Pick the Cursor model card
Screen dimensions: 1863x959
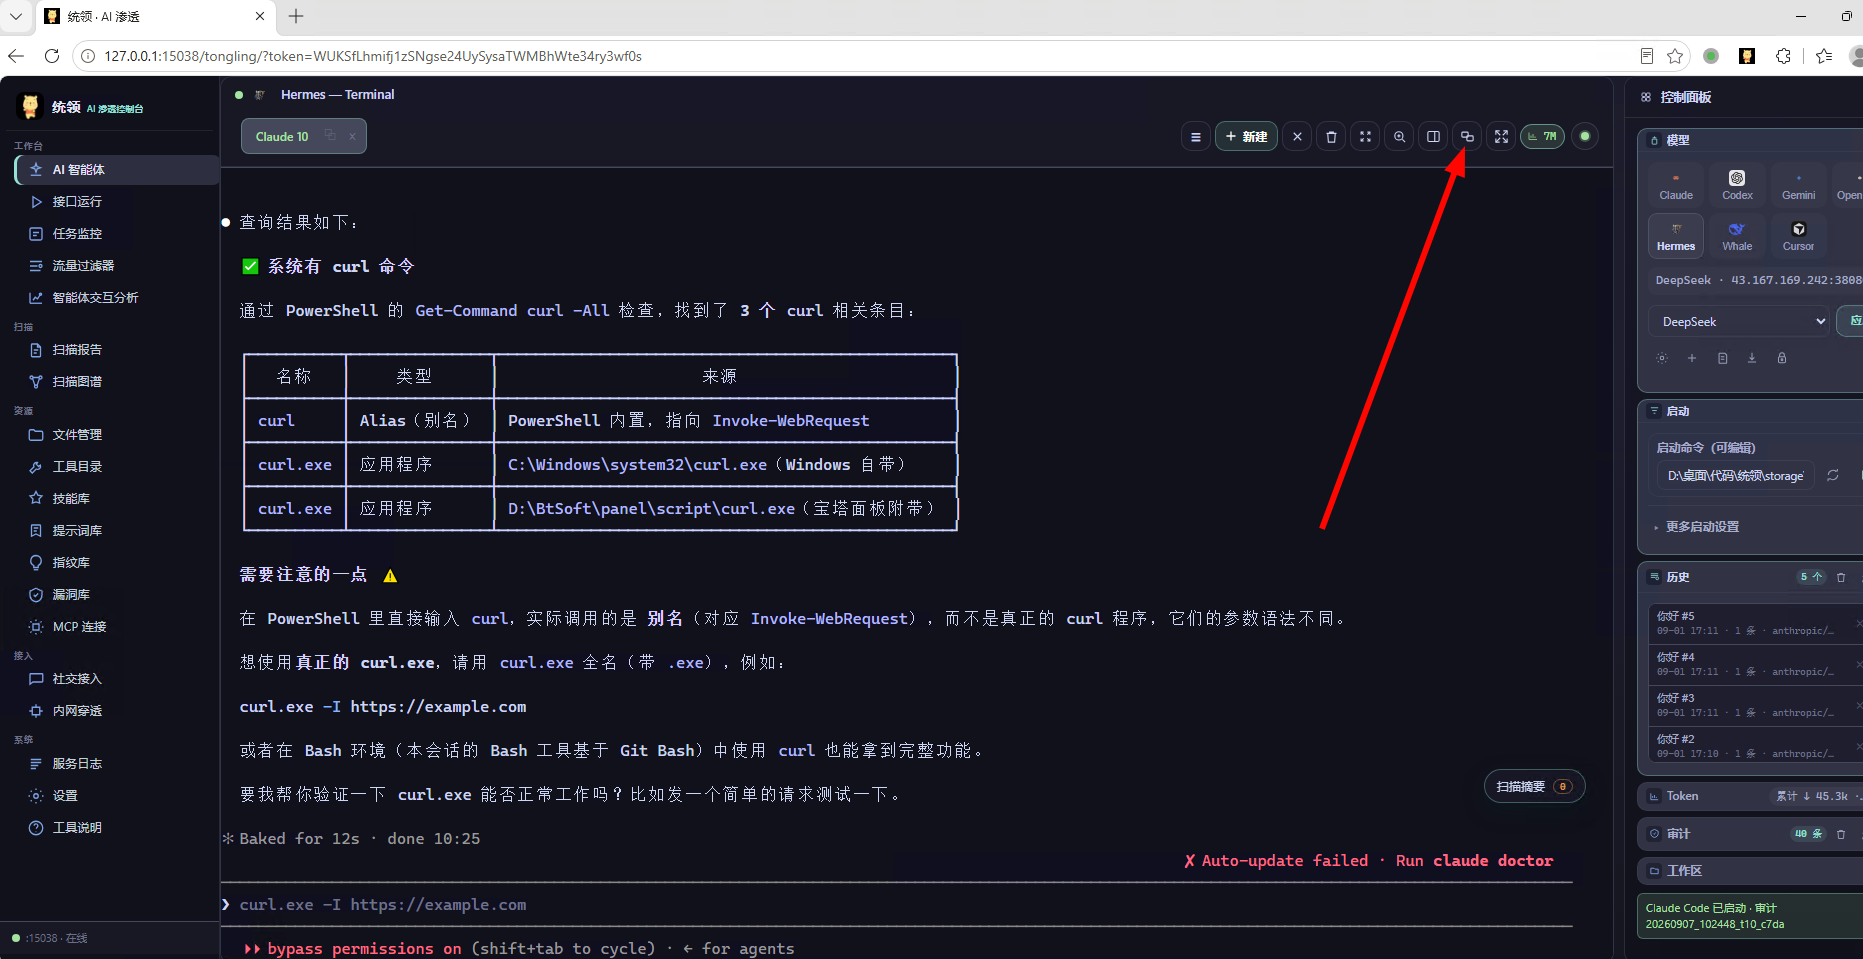pos(1798,236)
